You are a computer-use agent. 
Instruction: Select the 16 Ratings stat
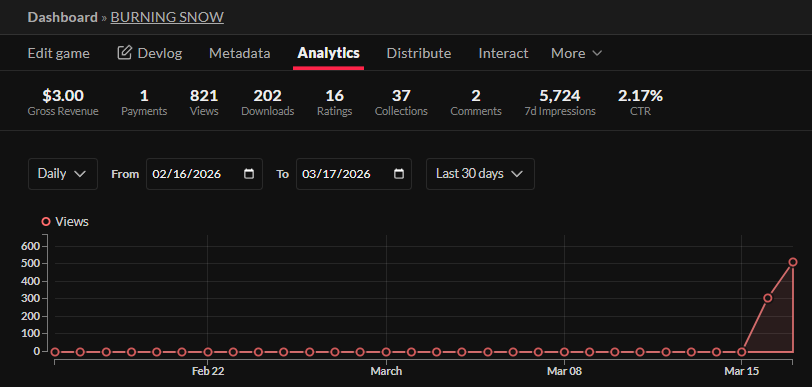(x=335, y=103)
